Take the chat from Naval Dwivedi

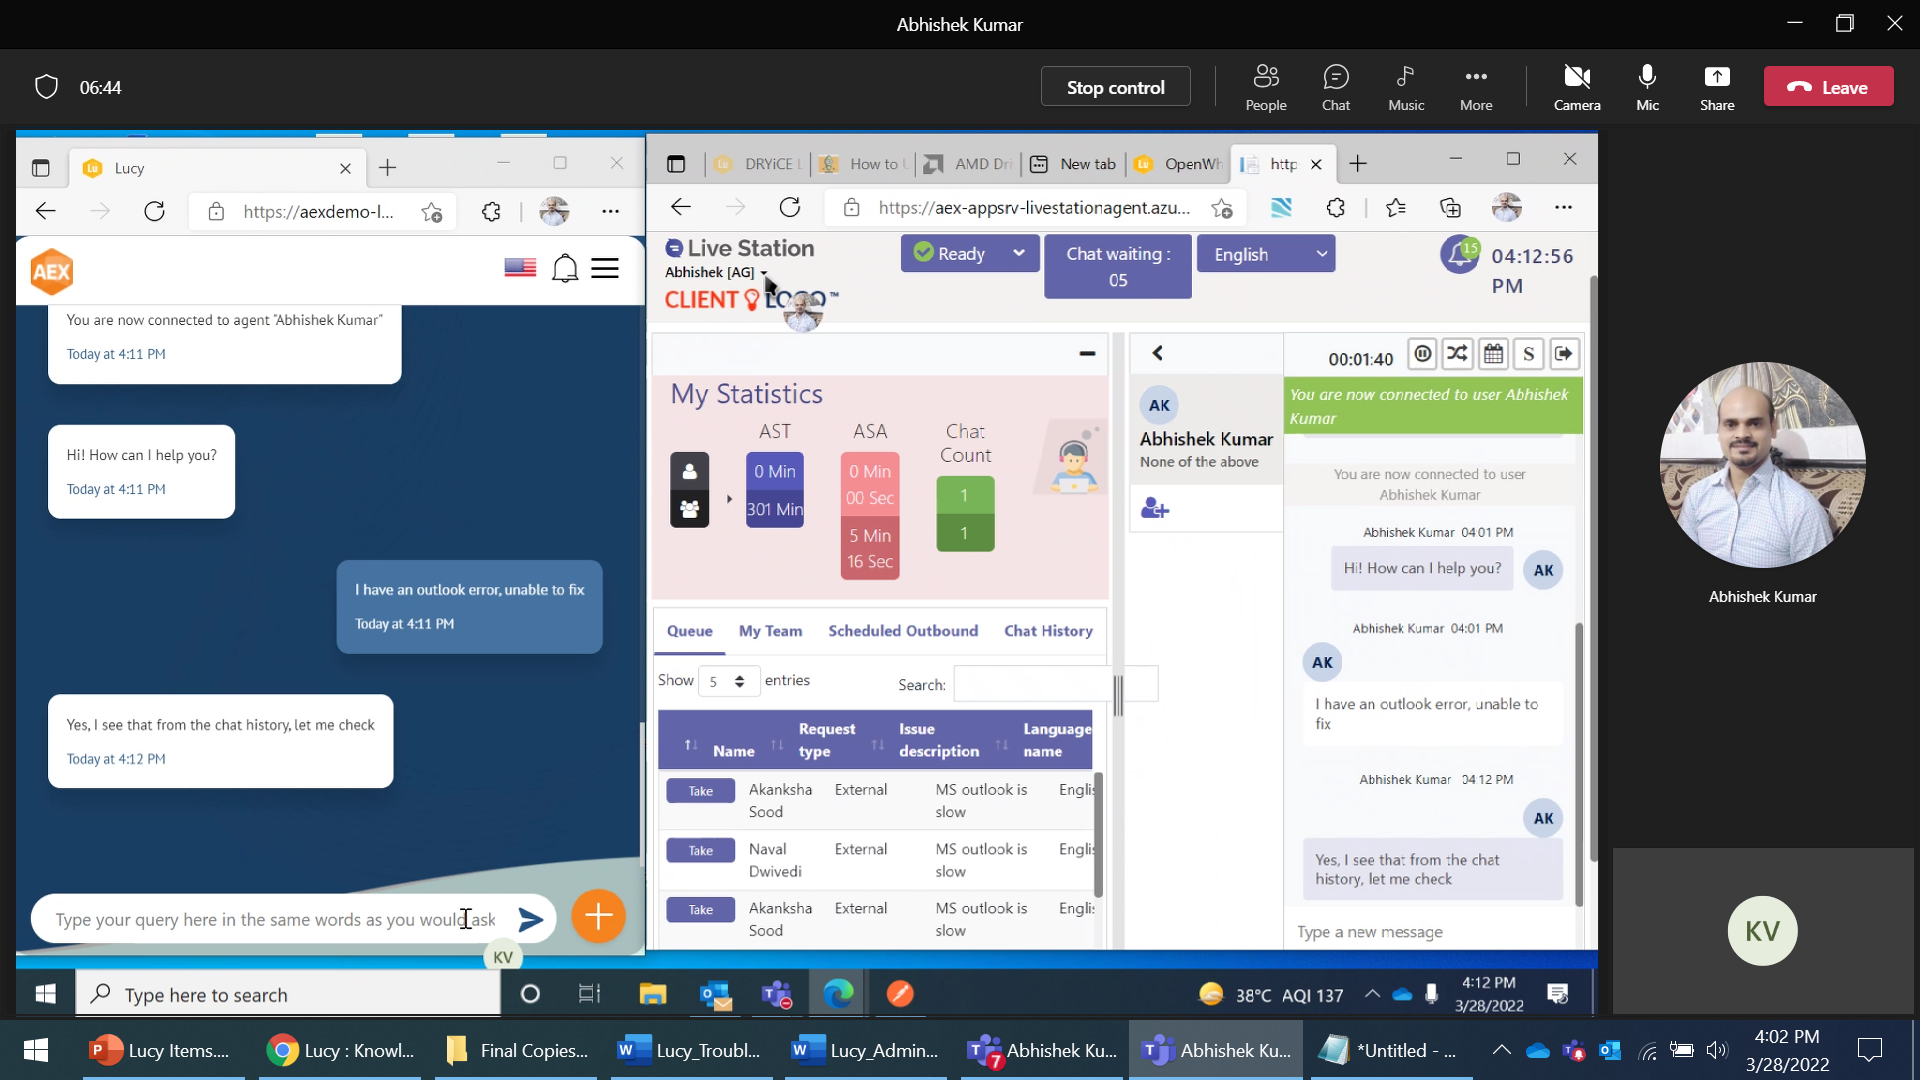(x=699, y=849)
